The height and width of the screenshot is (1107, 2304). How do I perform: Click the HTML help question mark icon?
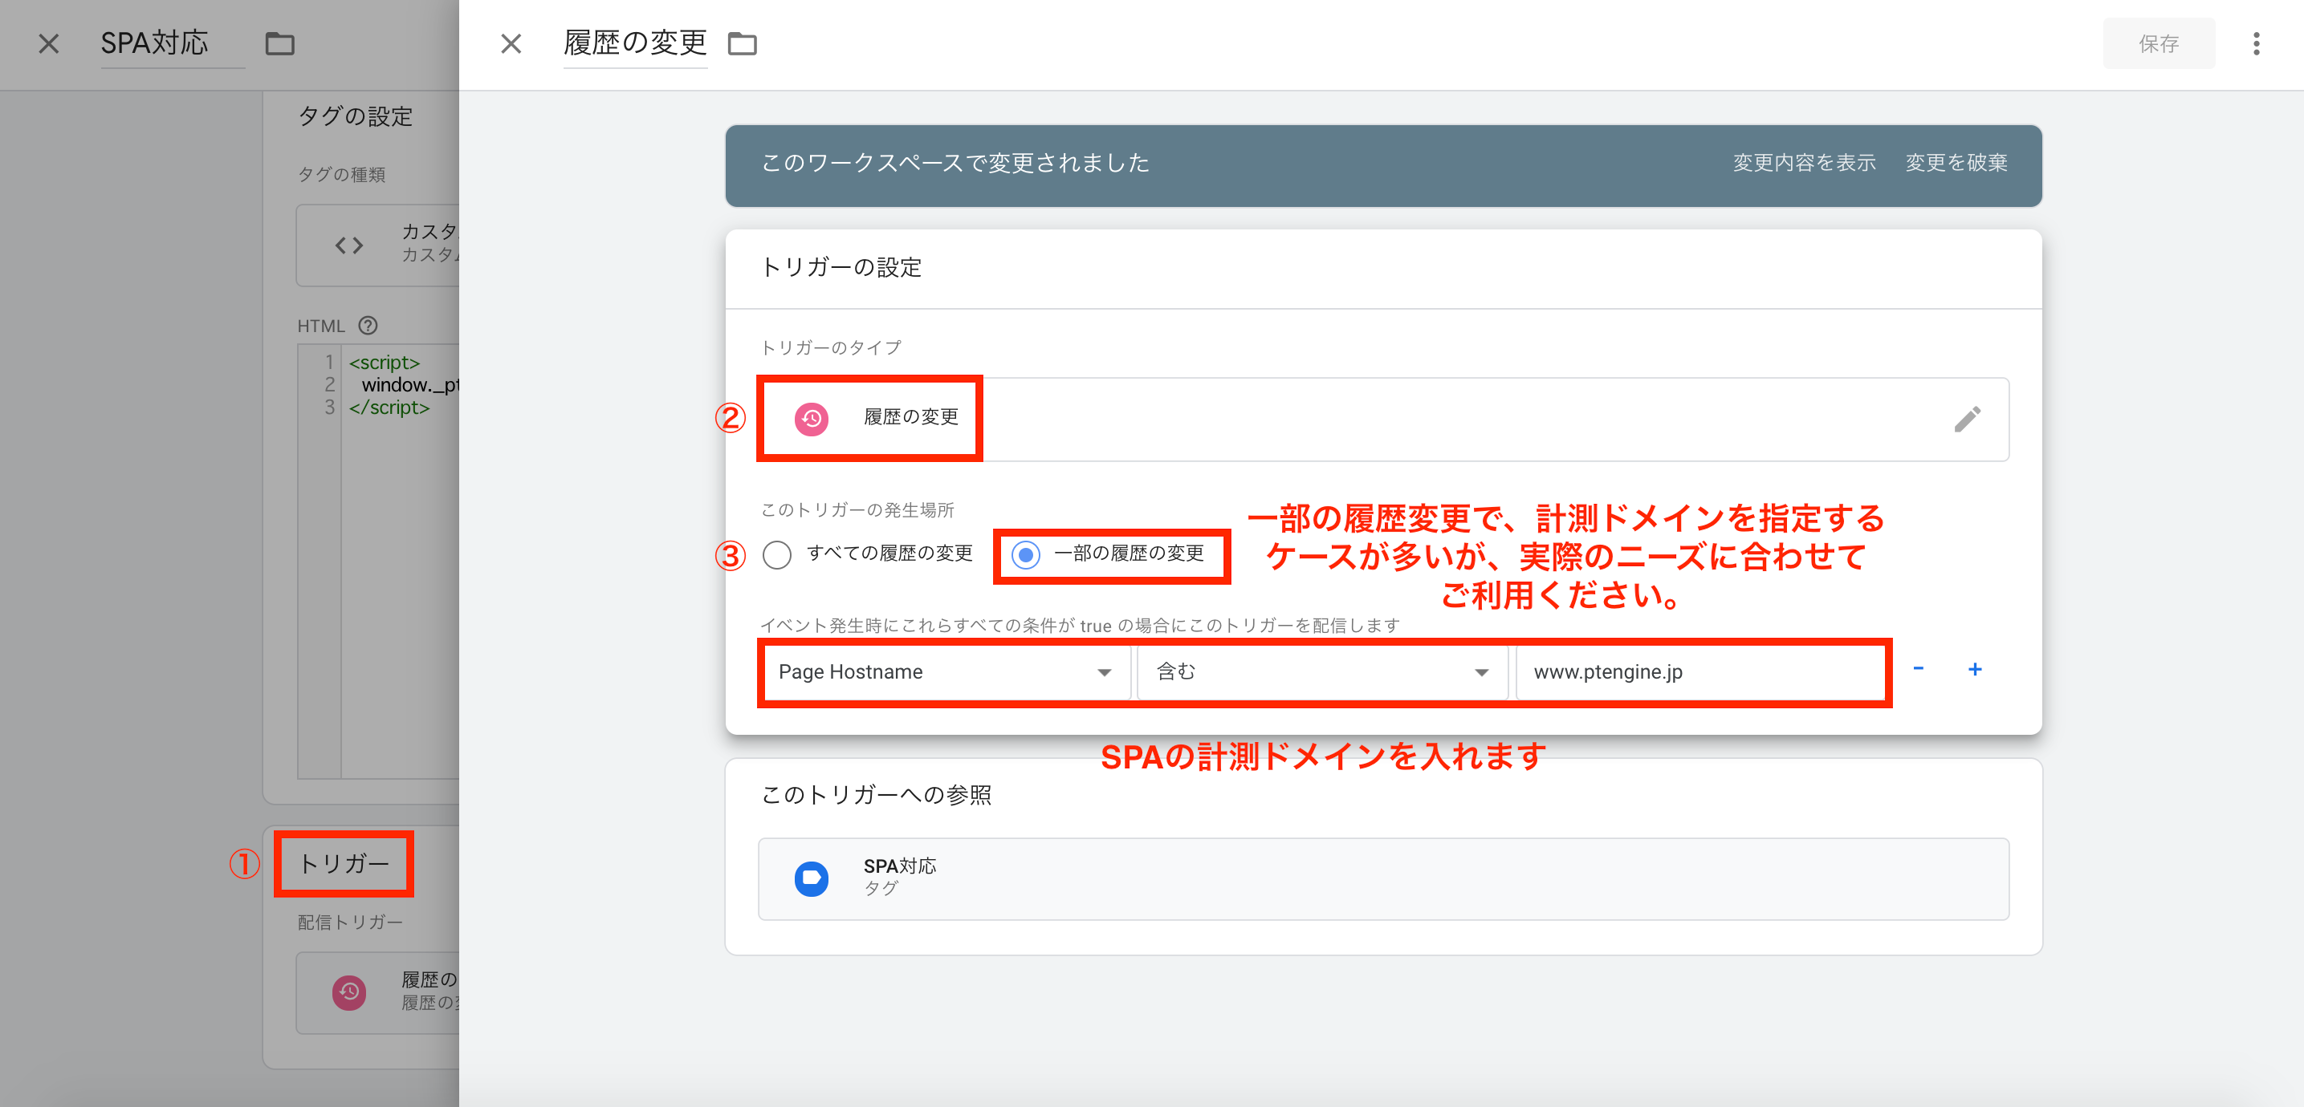pyautogui.click(x=368, y=325)
